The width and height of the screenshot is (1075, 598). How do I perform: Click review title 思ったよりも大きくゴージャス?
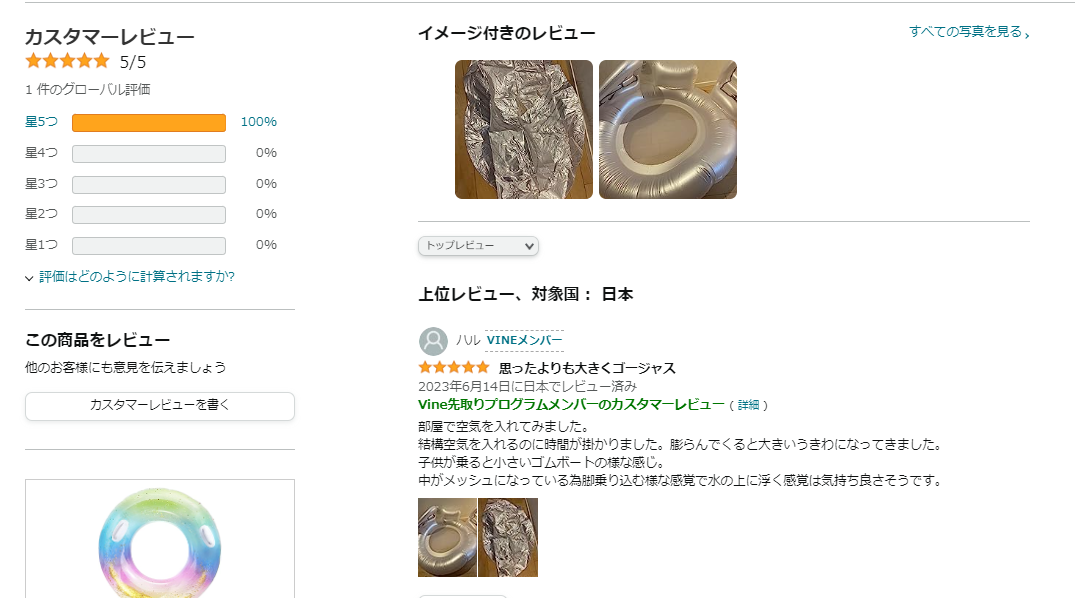tap(587, 368)
